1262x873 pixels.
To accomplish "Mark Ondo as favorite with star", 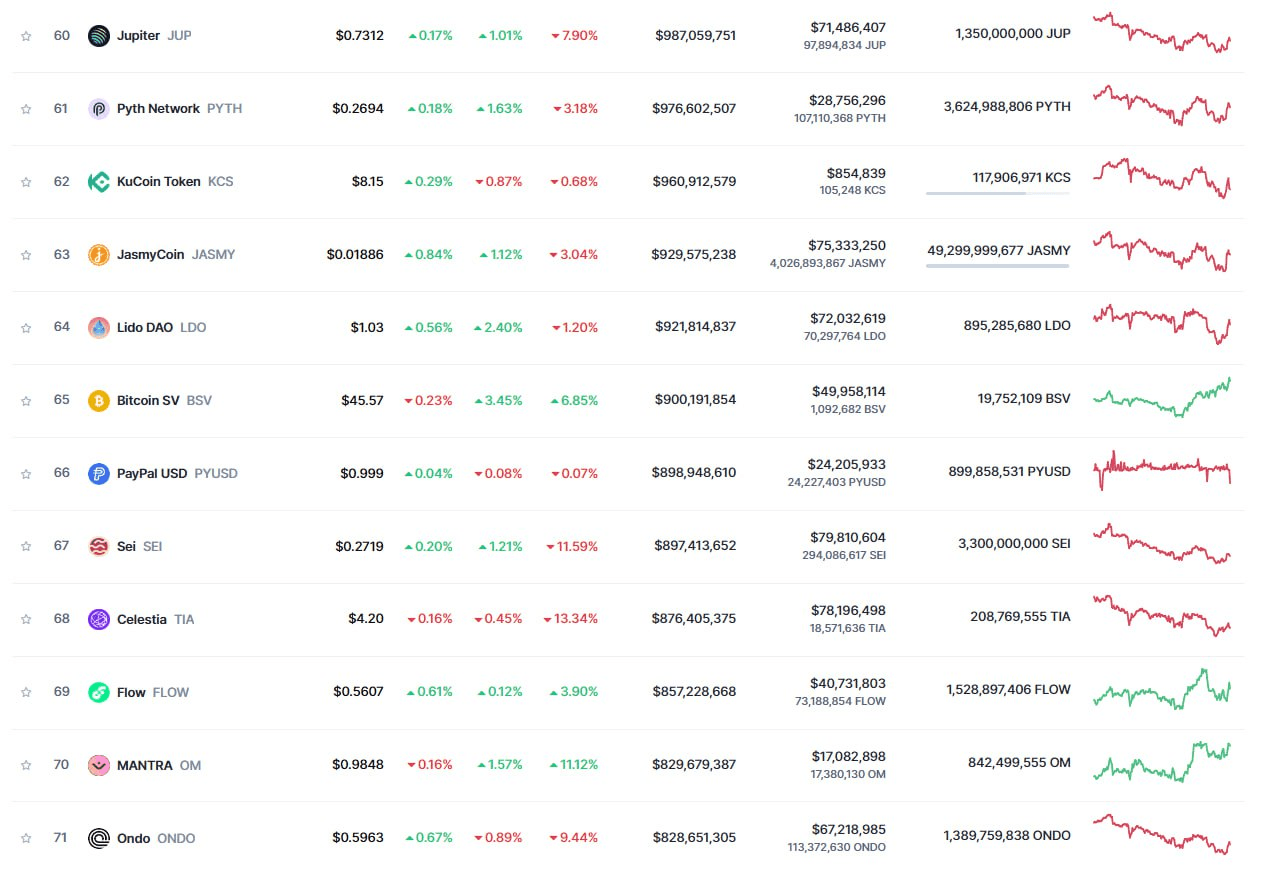I will (x=26, y=839).
